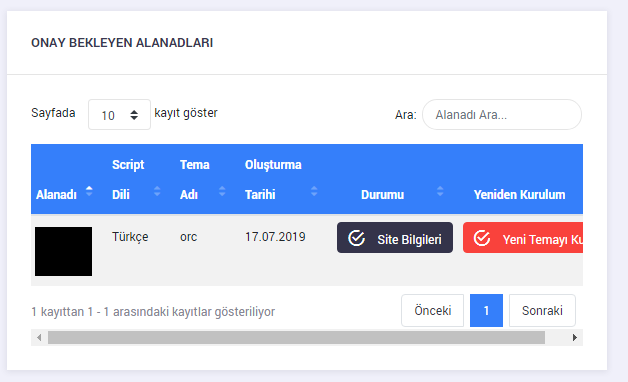Click the blacked-out domain cell
The width and height of the screenshot is (628, 382).
pyautogui.click(x=63, y=251)
